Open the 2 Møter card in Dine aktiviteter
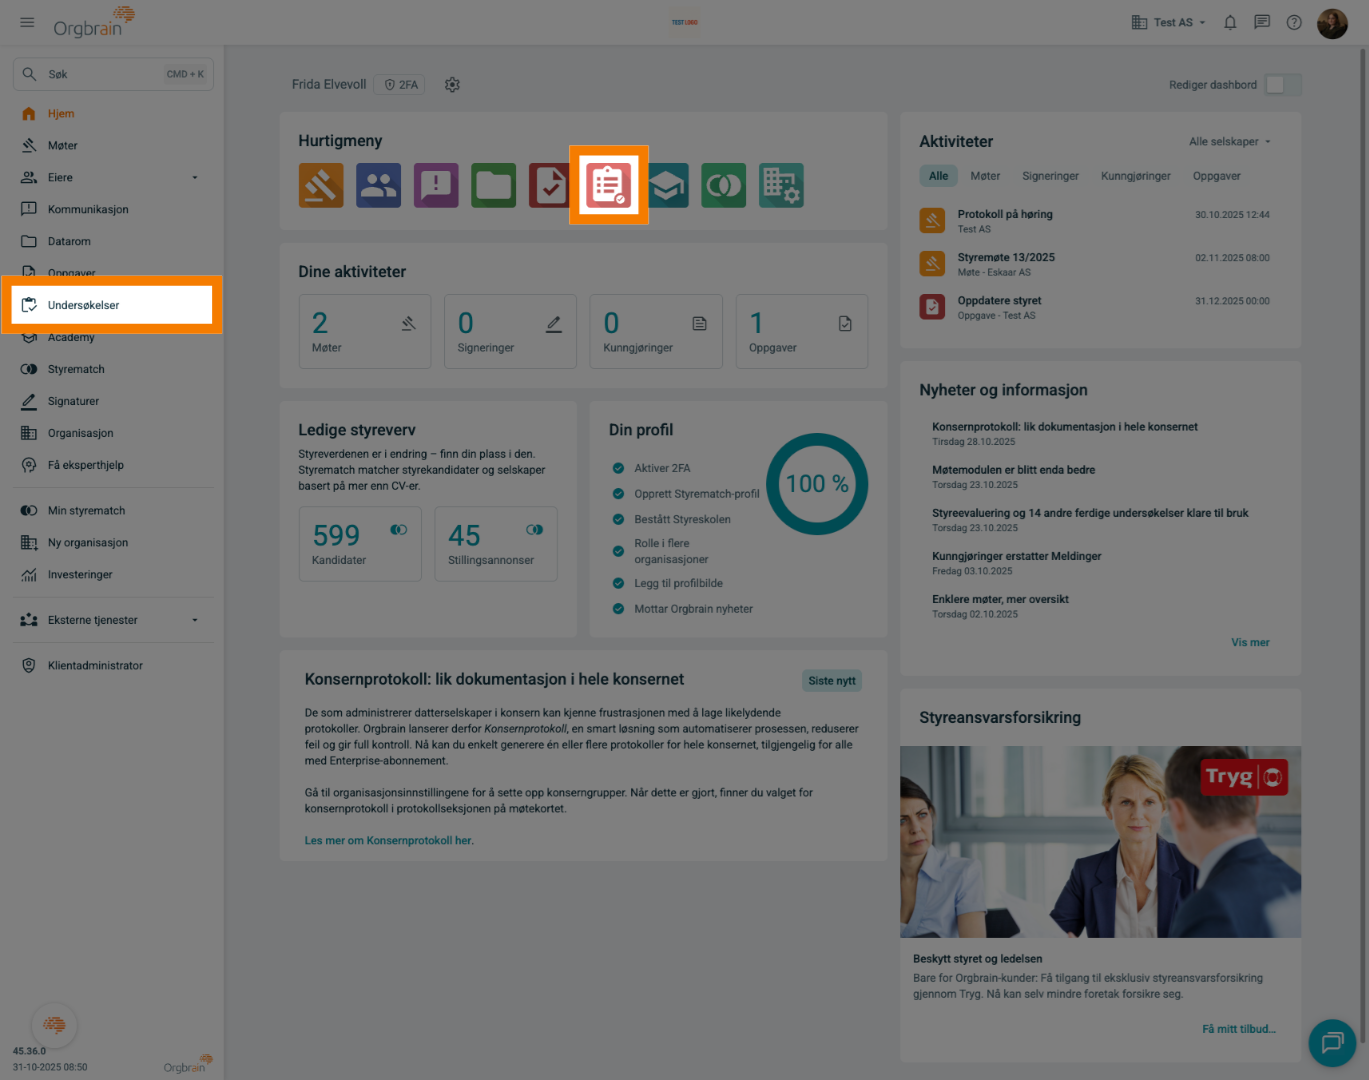The height and width of the screenshot is (1080, 1369). point(365,331)
